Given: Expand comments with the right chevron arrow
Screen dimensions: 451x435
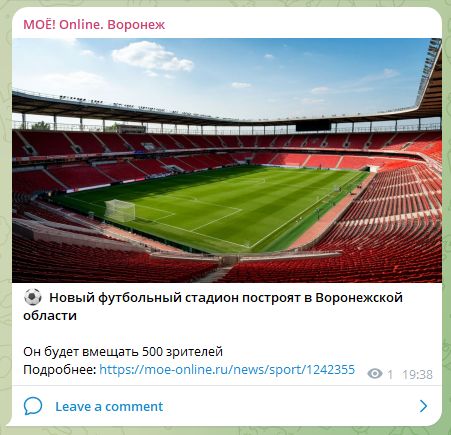Looking at the screenshot, I should tap(423, 406).
